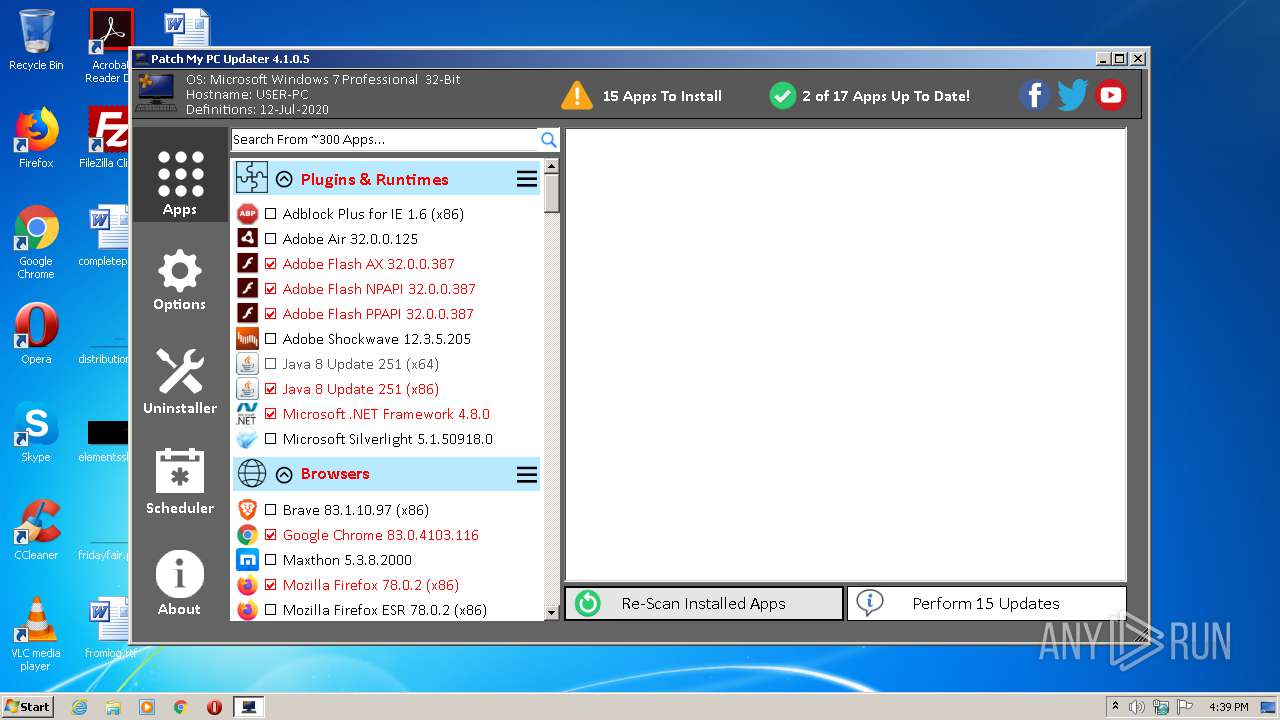Uncheck Adobe Flash NPAPI 32.0.0.387
The image size is (1280, 720).
(x=270, y=289)
